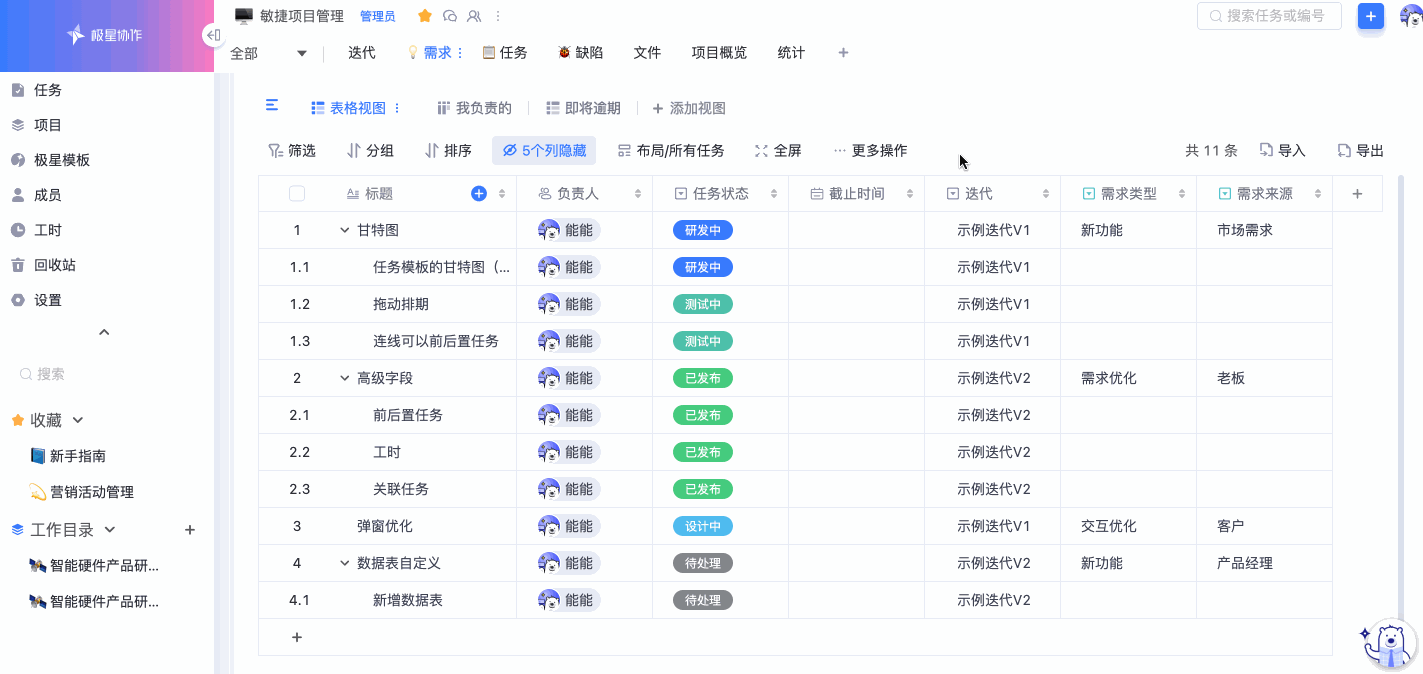Add new item to 工作目录 with plus

point(190,530)
